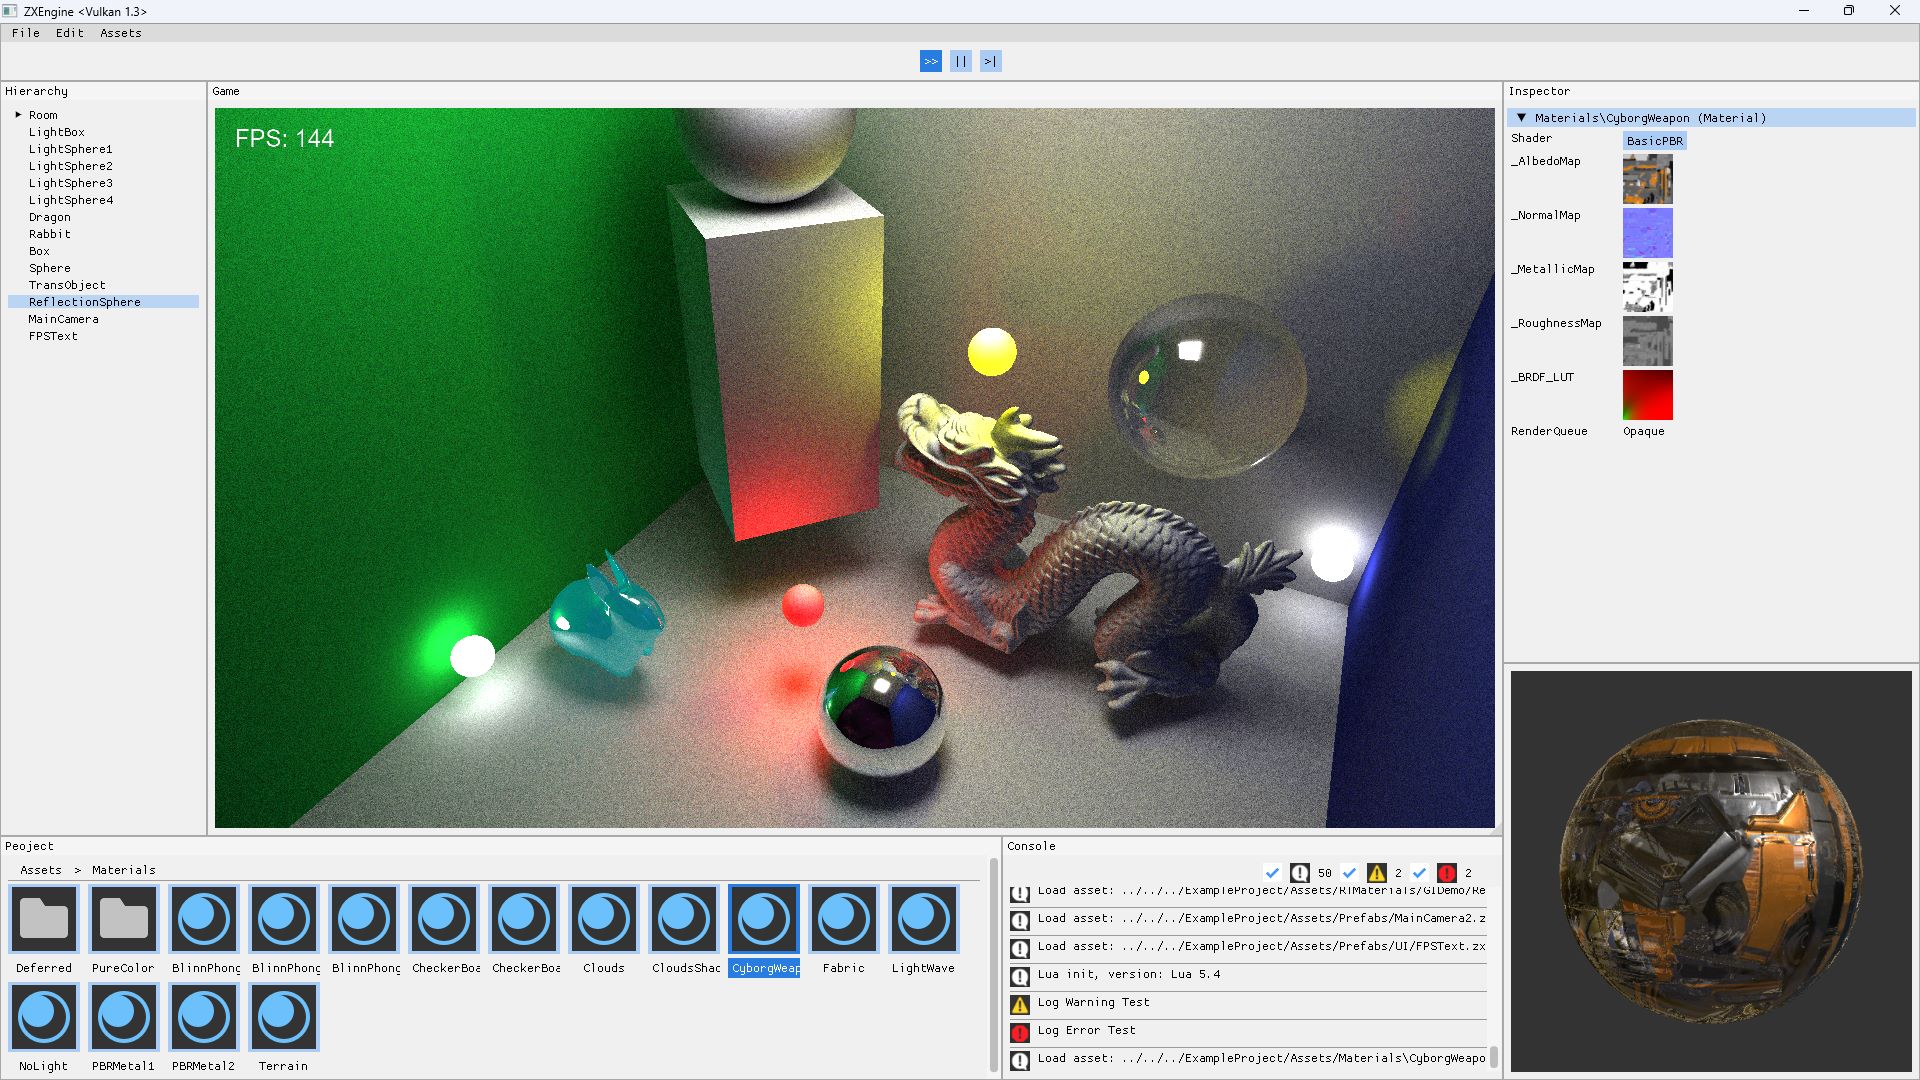Click the yellow warning filter icon
This screenshot has width=1920, height=1080.
(1377, 873)
